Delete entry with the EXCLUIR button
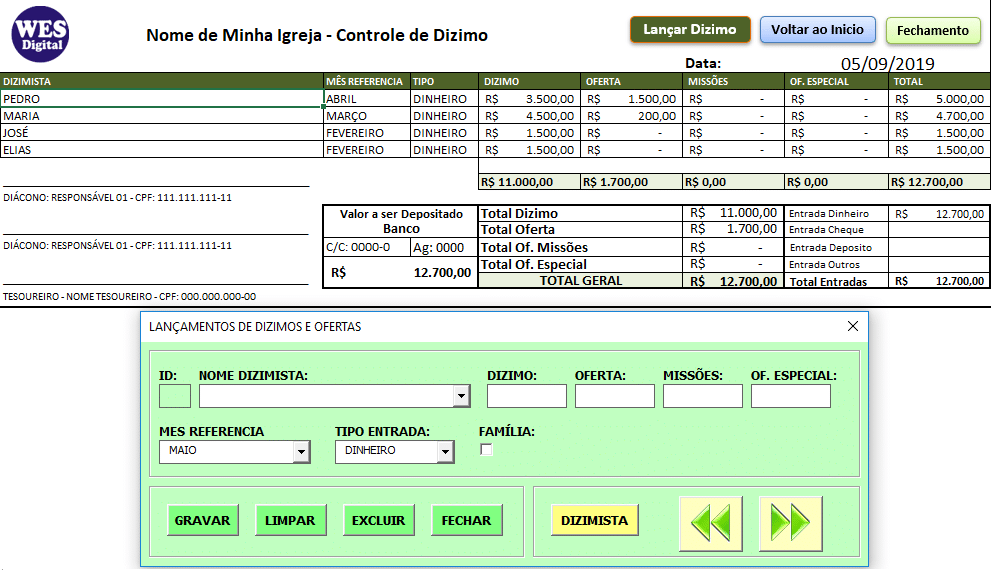 (379, 520)
